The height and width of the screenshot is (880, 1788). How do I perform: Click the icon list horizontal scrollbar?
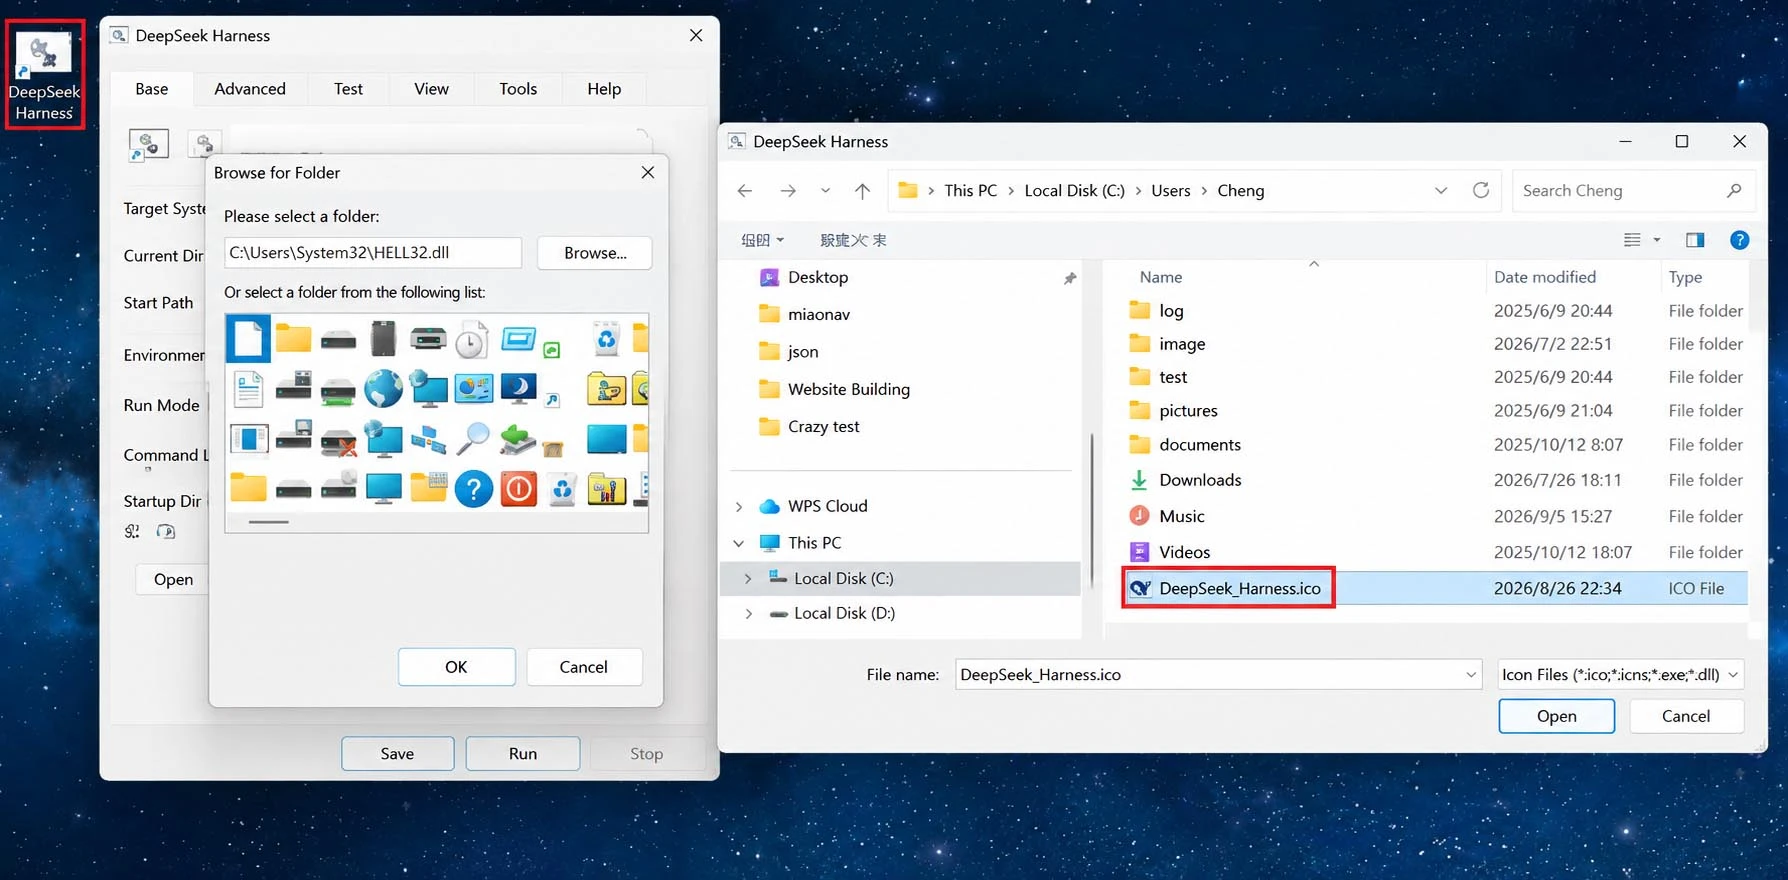[x=268, y=522]
